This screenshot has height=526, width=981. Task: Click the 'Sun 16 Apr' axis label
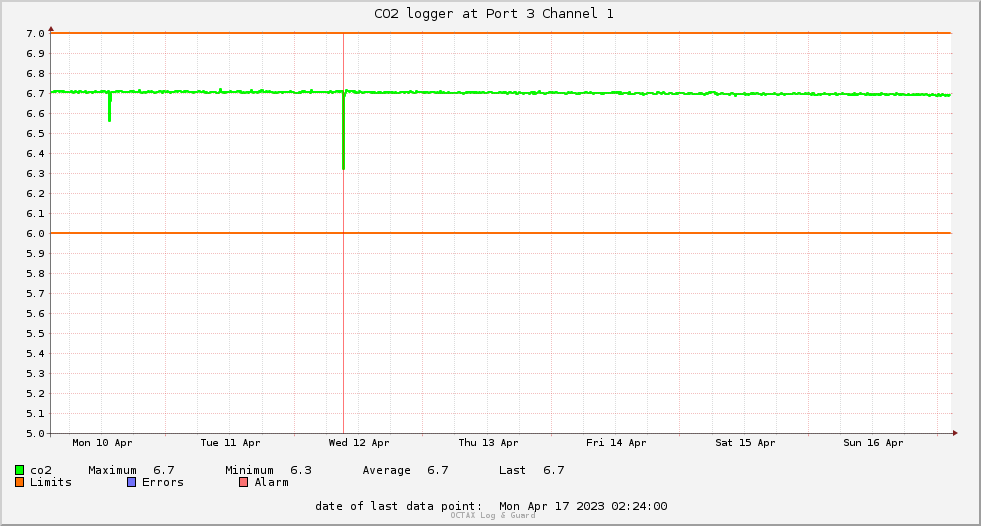pyautogui.click(x=873, y=443)
